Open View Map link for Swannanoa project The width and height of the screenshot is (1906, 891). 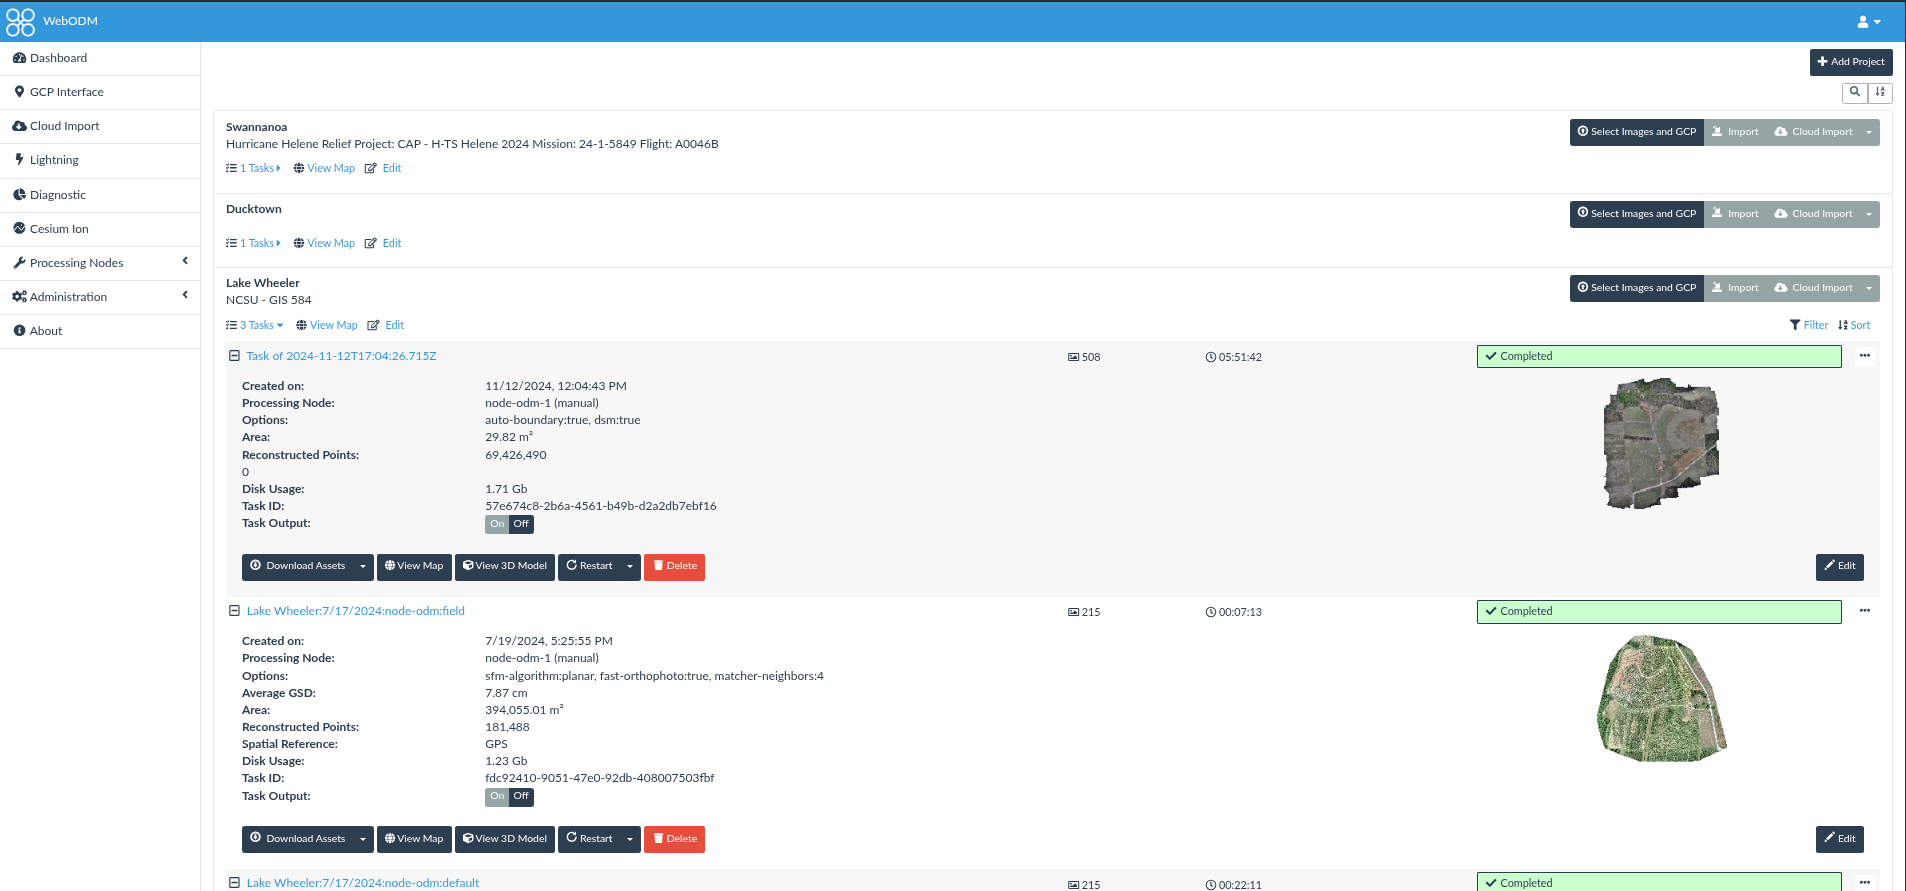pyautogui.click(x=324, y=168)
